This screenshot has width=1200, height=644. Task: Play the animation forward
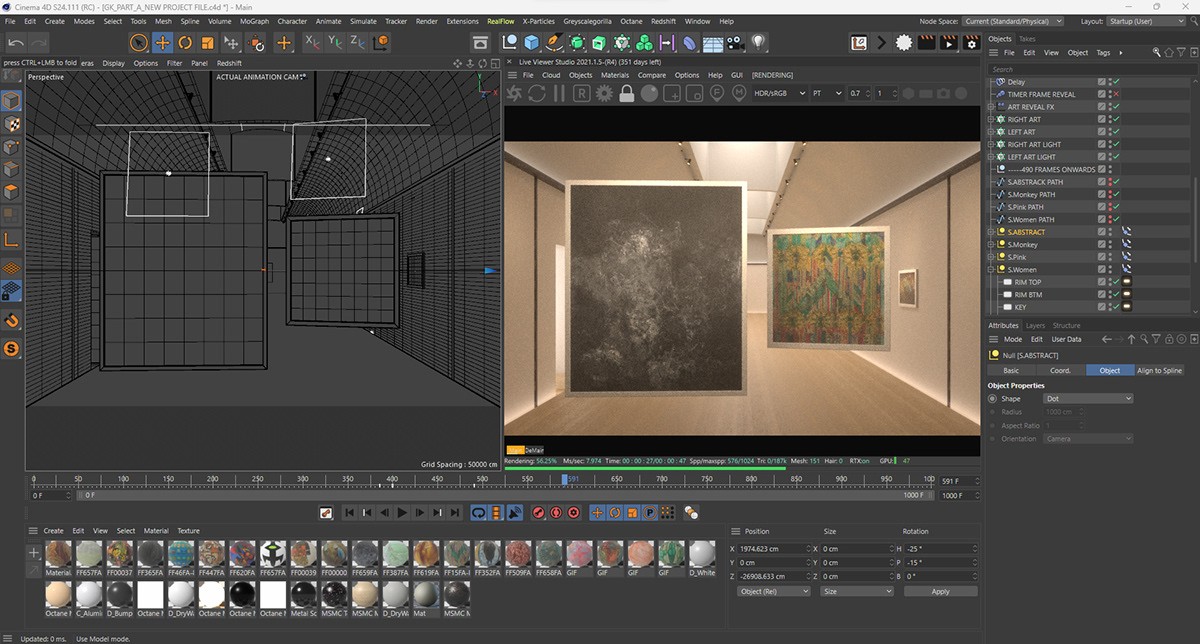pyautogui.click(x=402, y=513)
